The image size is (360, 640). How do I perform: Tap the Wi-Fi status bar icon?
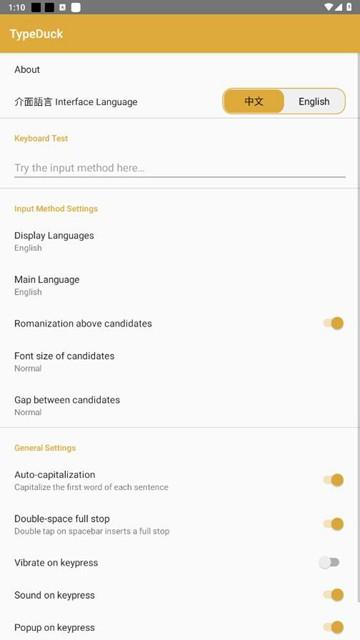point(329,7)
